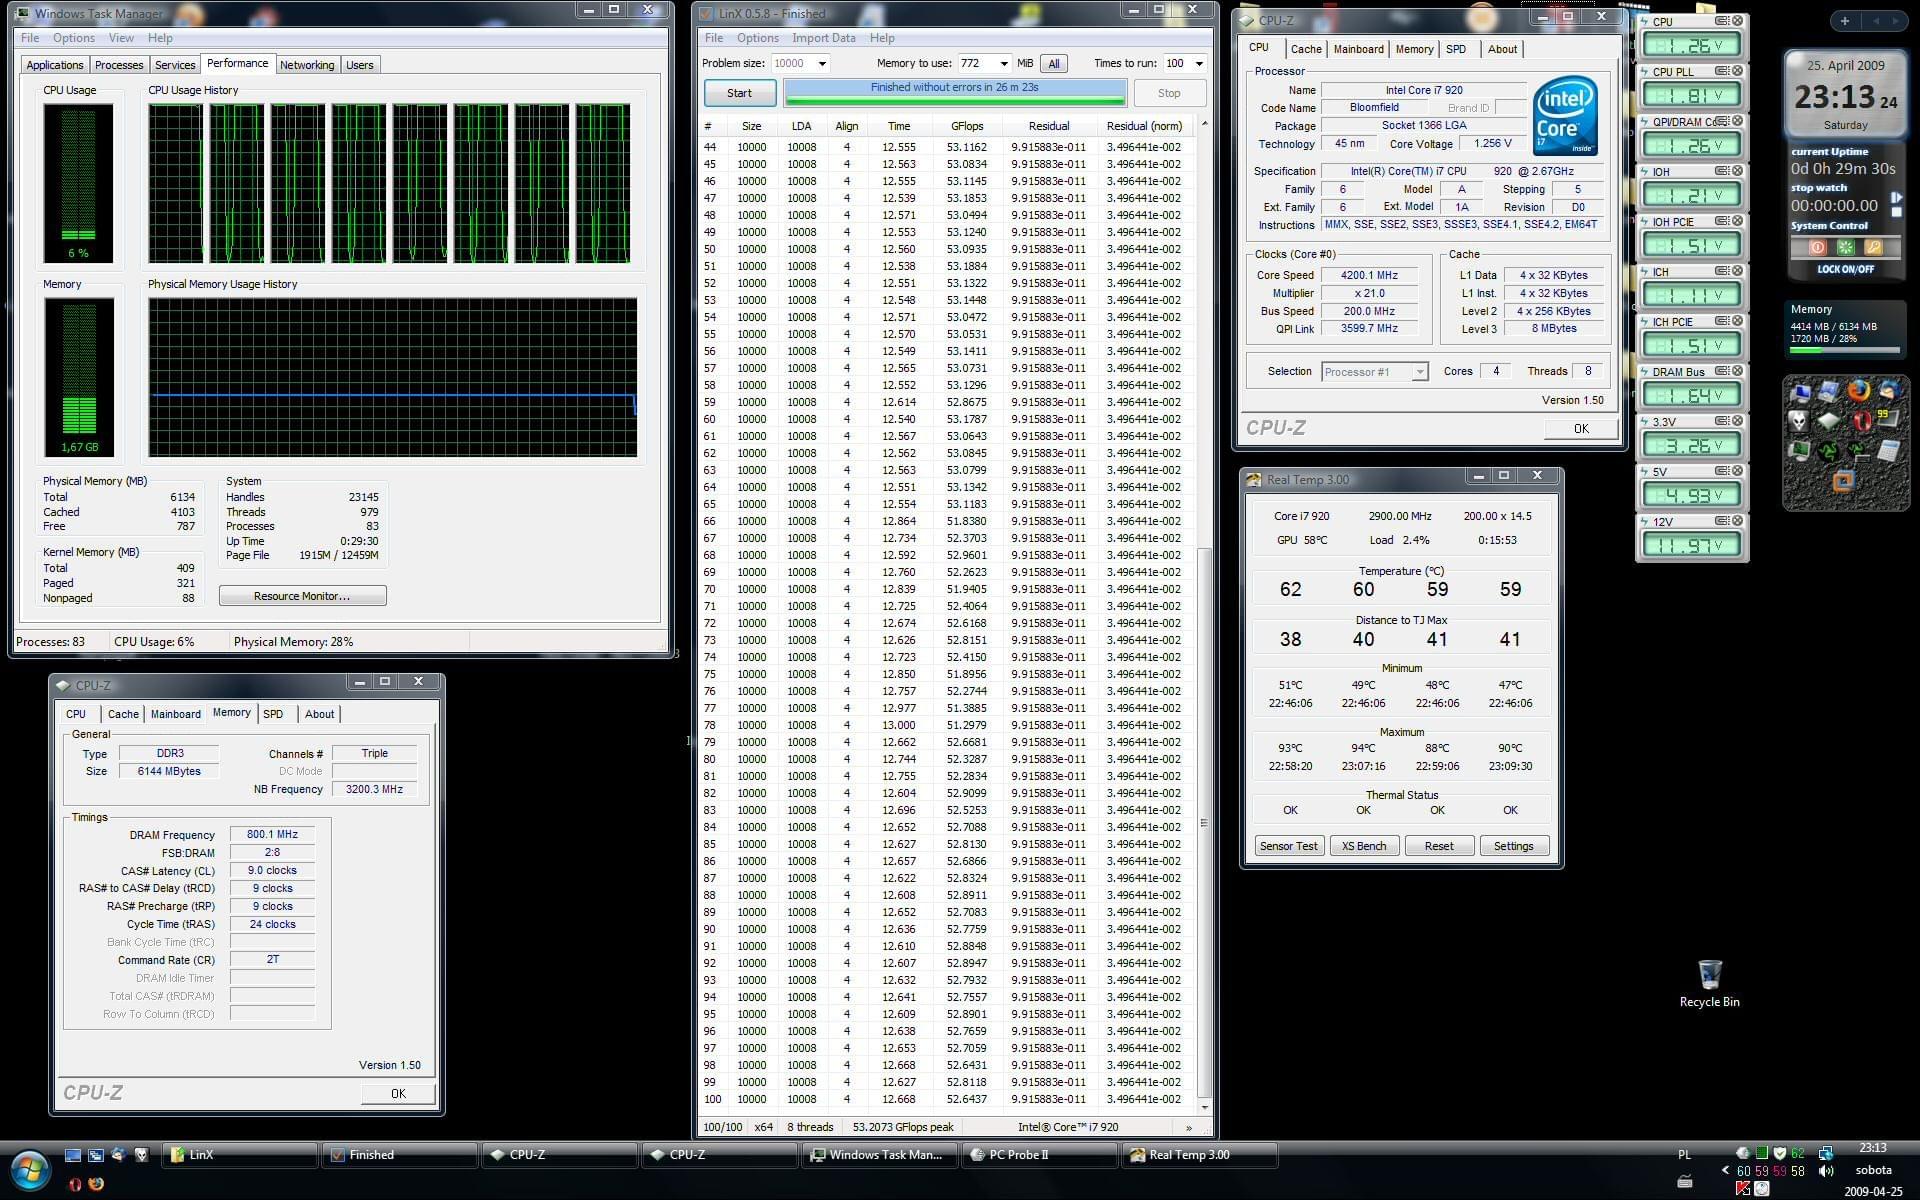Screen dimensions: 1920x1200
Task: Switch to Processes tab in Task Manager
Action: [x=119, y=65]
